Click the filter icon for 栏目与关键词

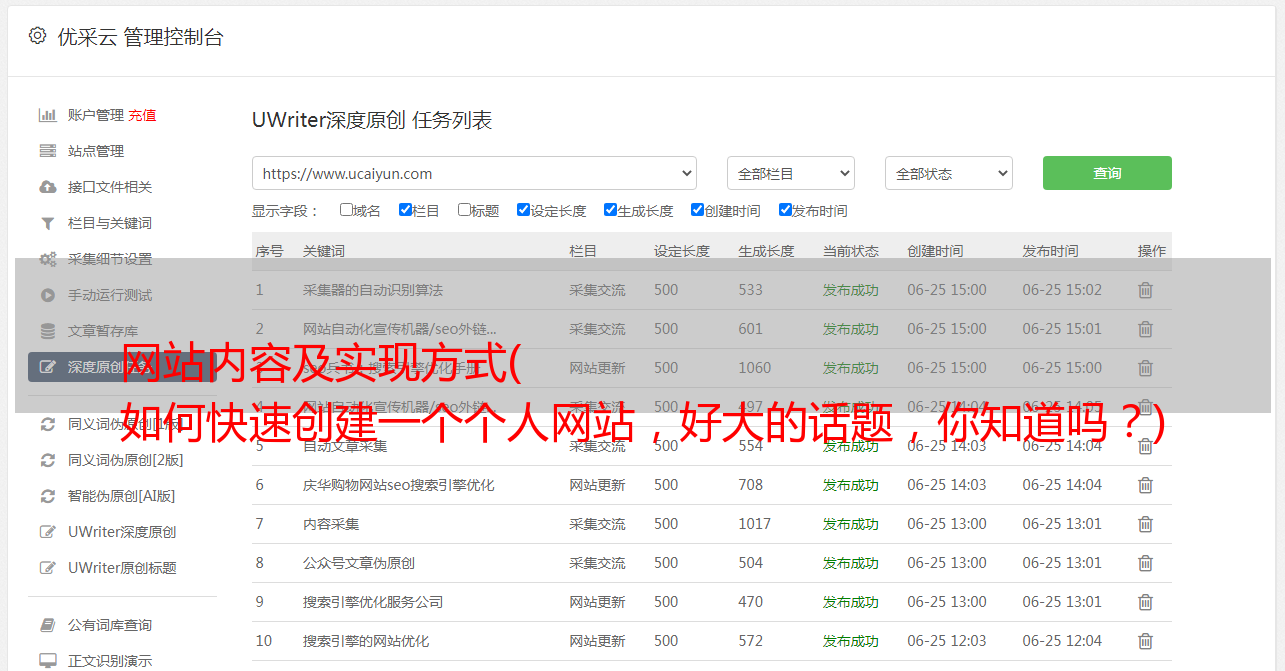click(47, 223)
